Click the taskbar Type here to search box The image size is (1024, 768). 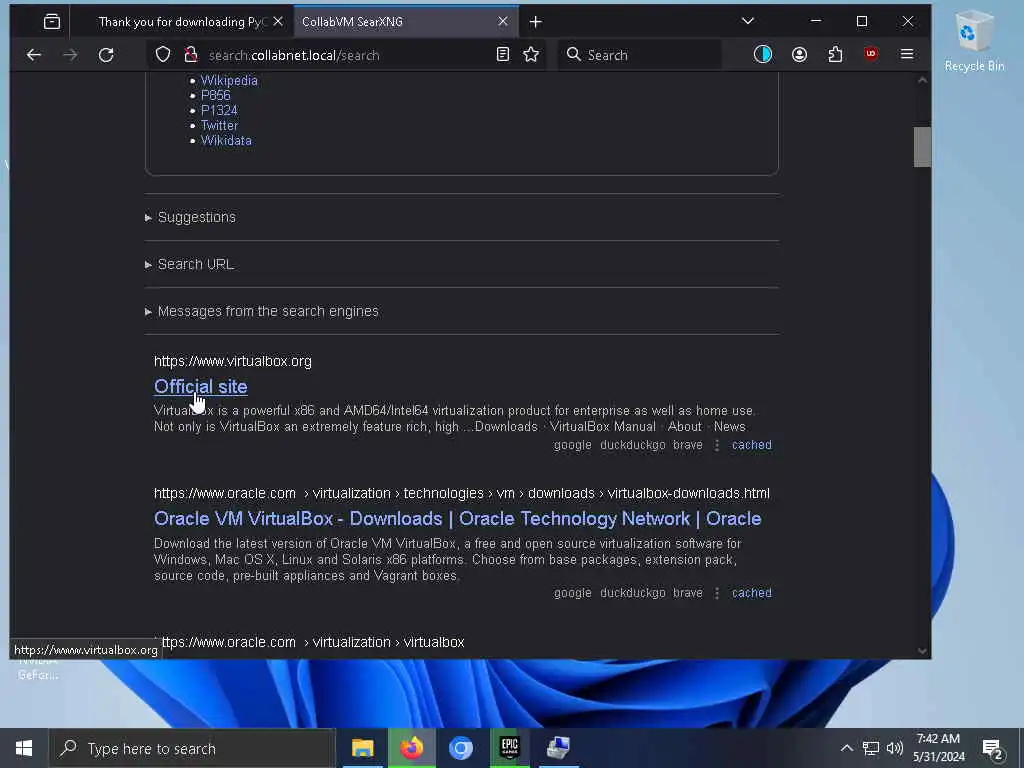pyautogui.click(x=192, y=748)
